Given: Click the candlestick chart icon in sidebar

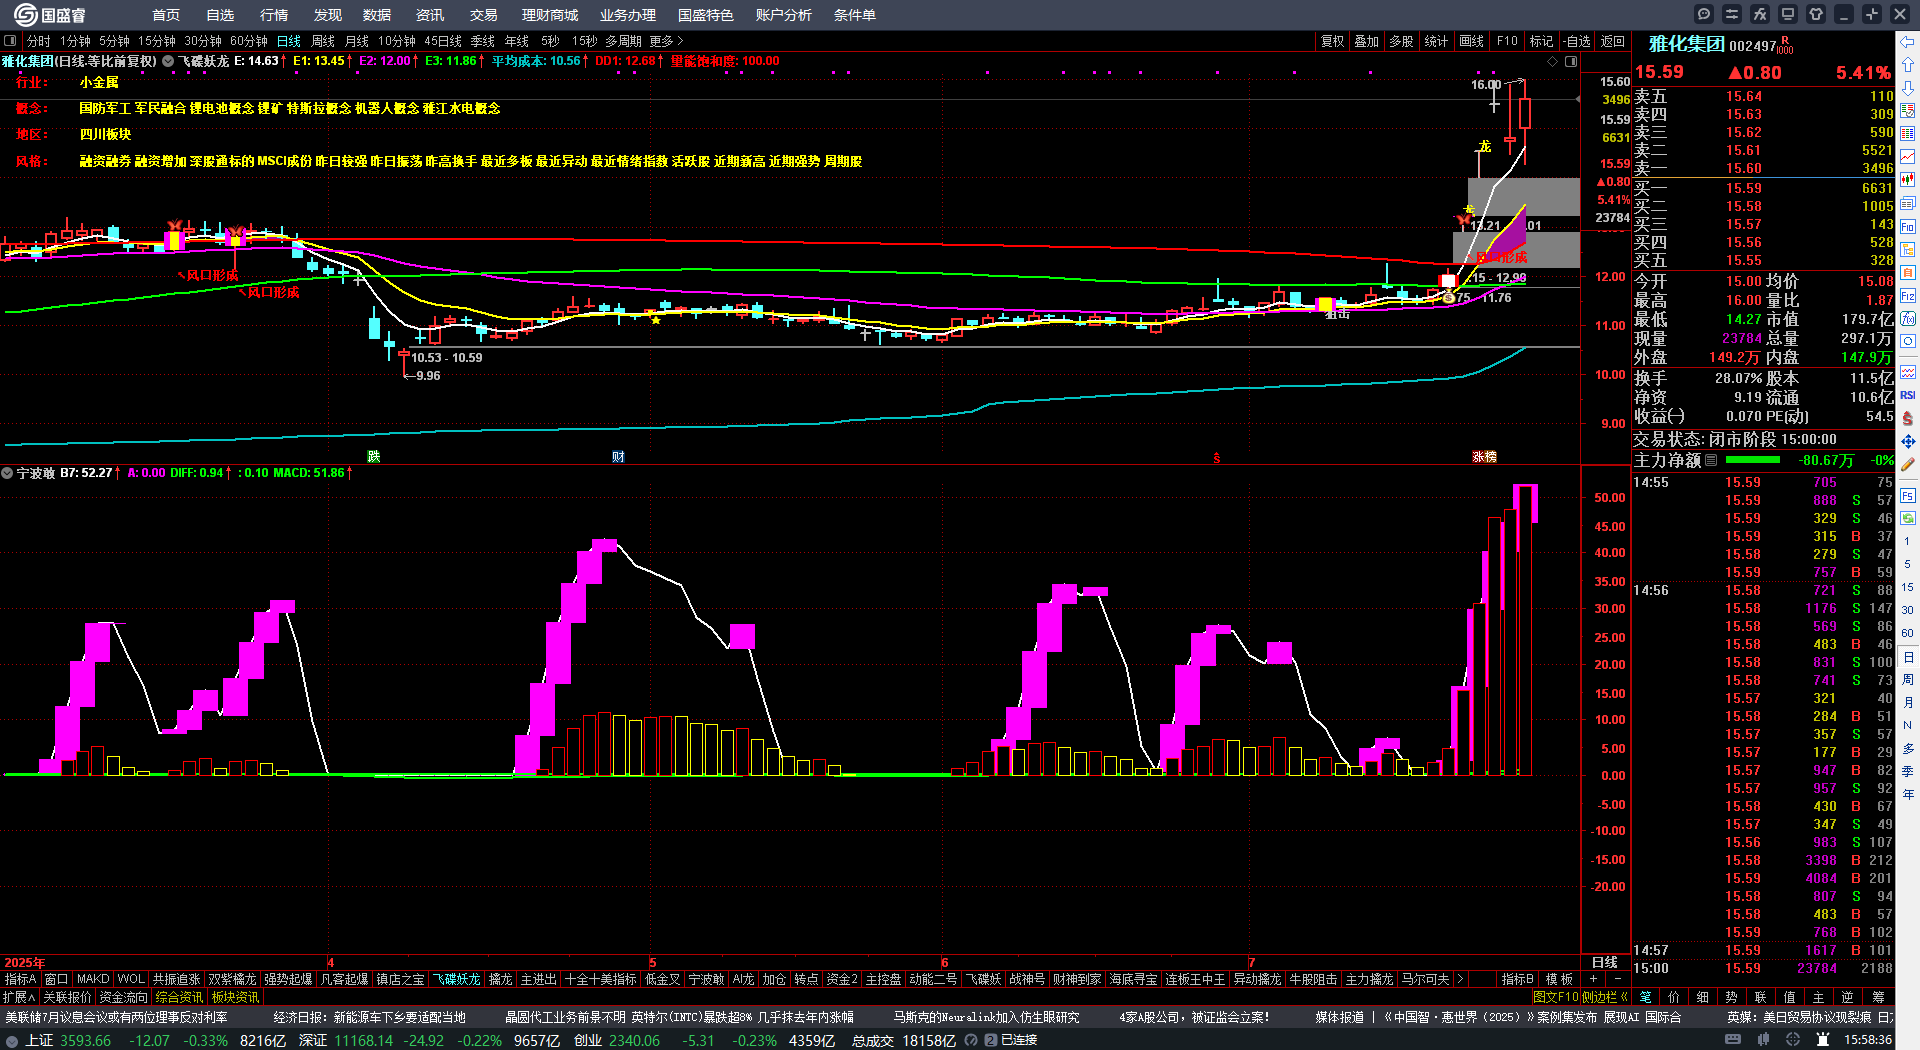Looking at the screenshot, I should click(1908, 180).
